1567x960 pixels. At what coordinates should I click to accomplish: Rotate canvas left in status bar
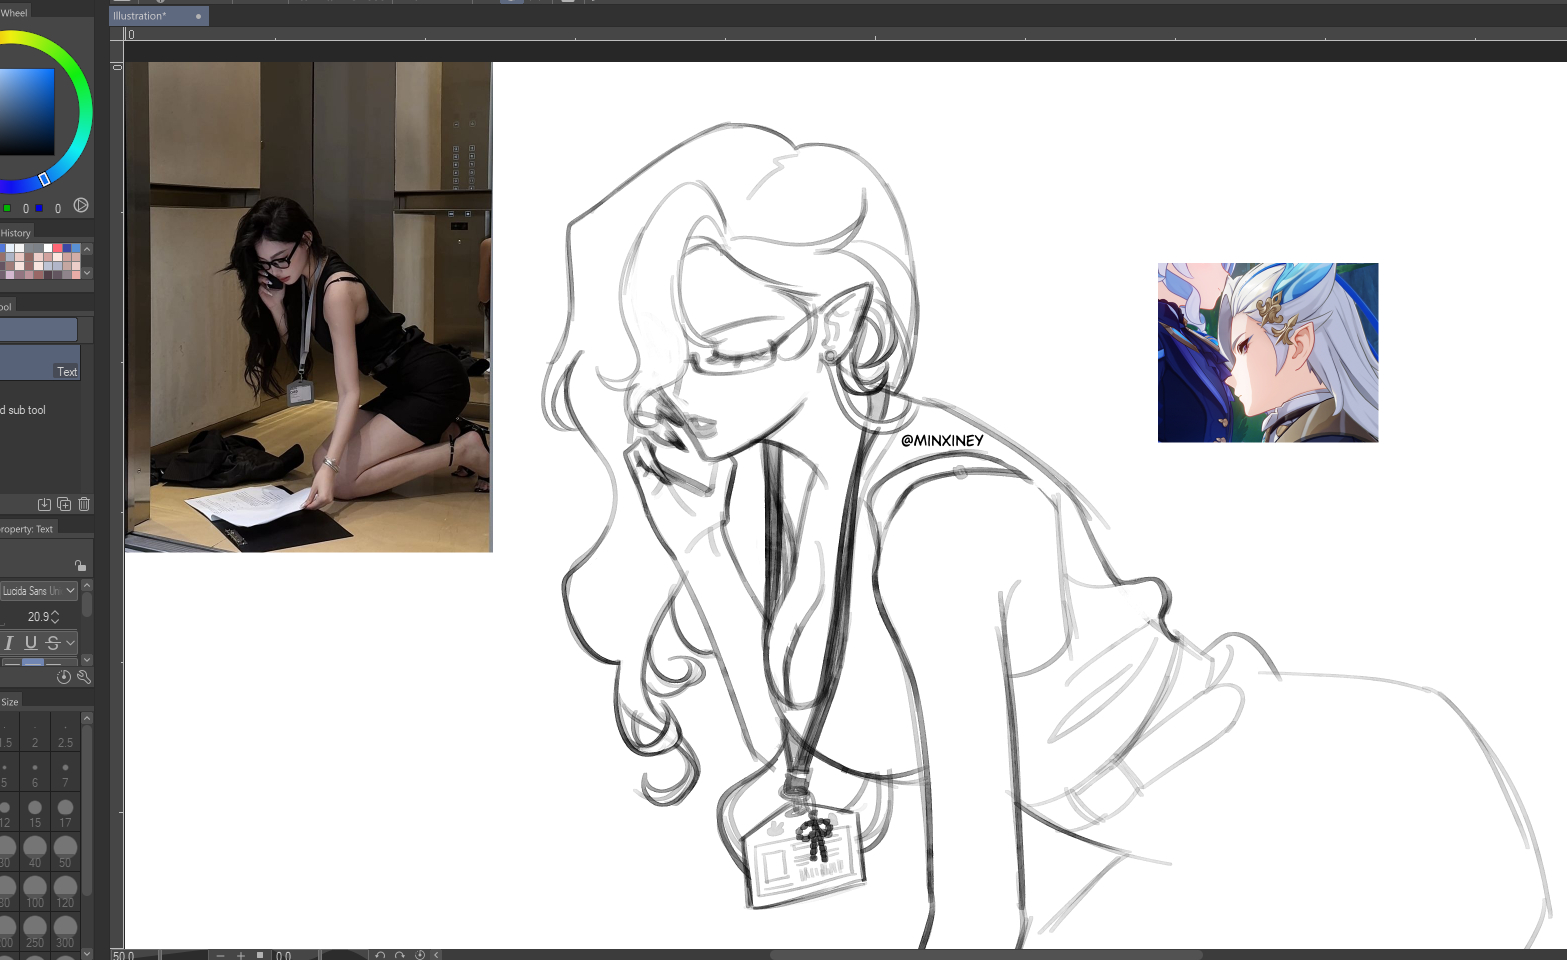point(380,955)
